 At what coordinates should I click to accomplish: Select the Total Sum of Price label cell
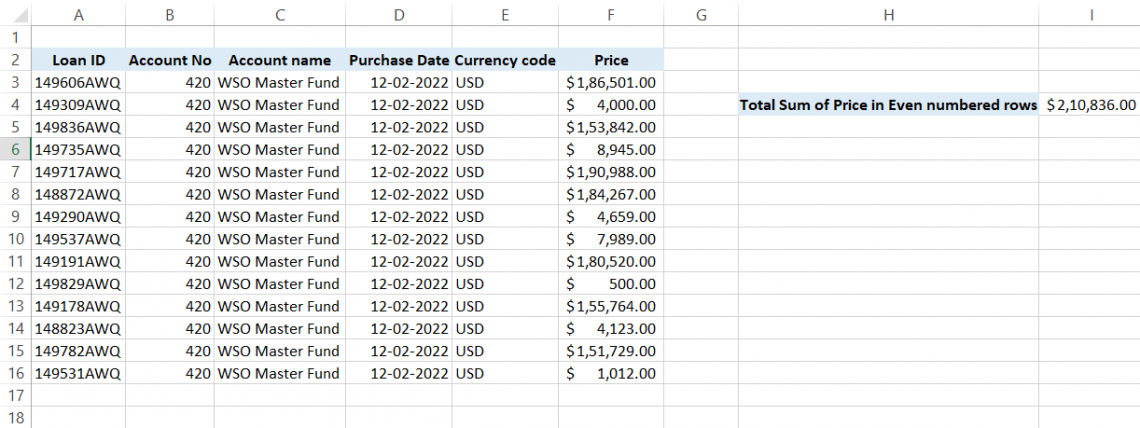(888, 104)
